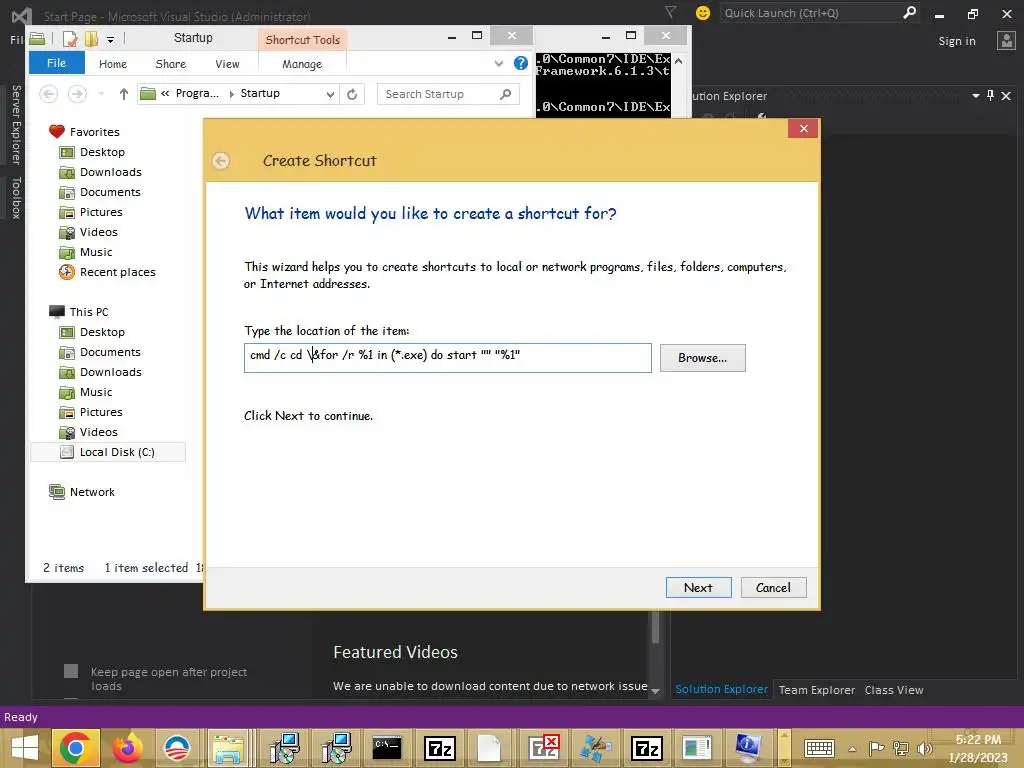Click the Progra... breadcrumb segment
Viewport: 1024px width, 768px height.
coord(197,93)
